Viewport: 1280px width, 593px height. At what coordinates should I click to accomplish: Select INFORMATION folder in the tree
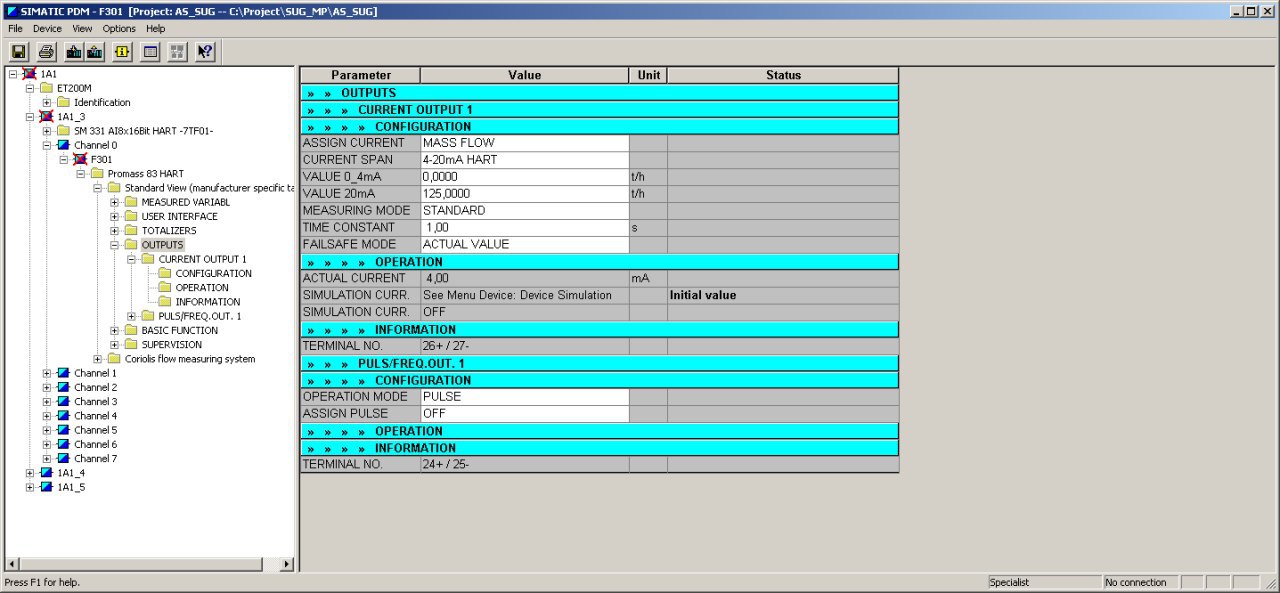pyautogui.click(x=208, y=302)
